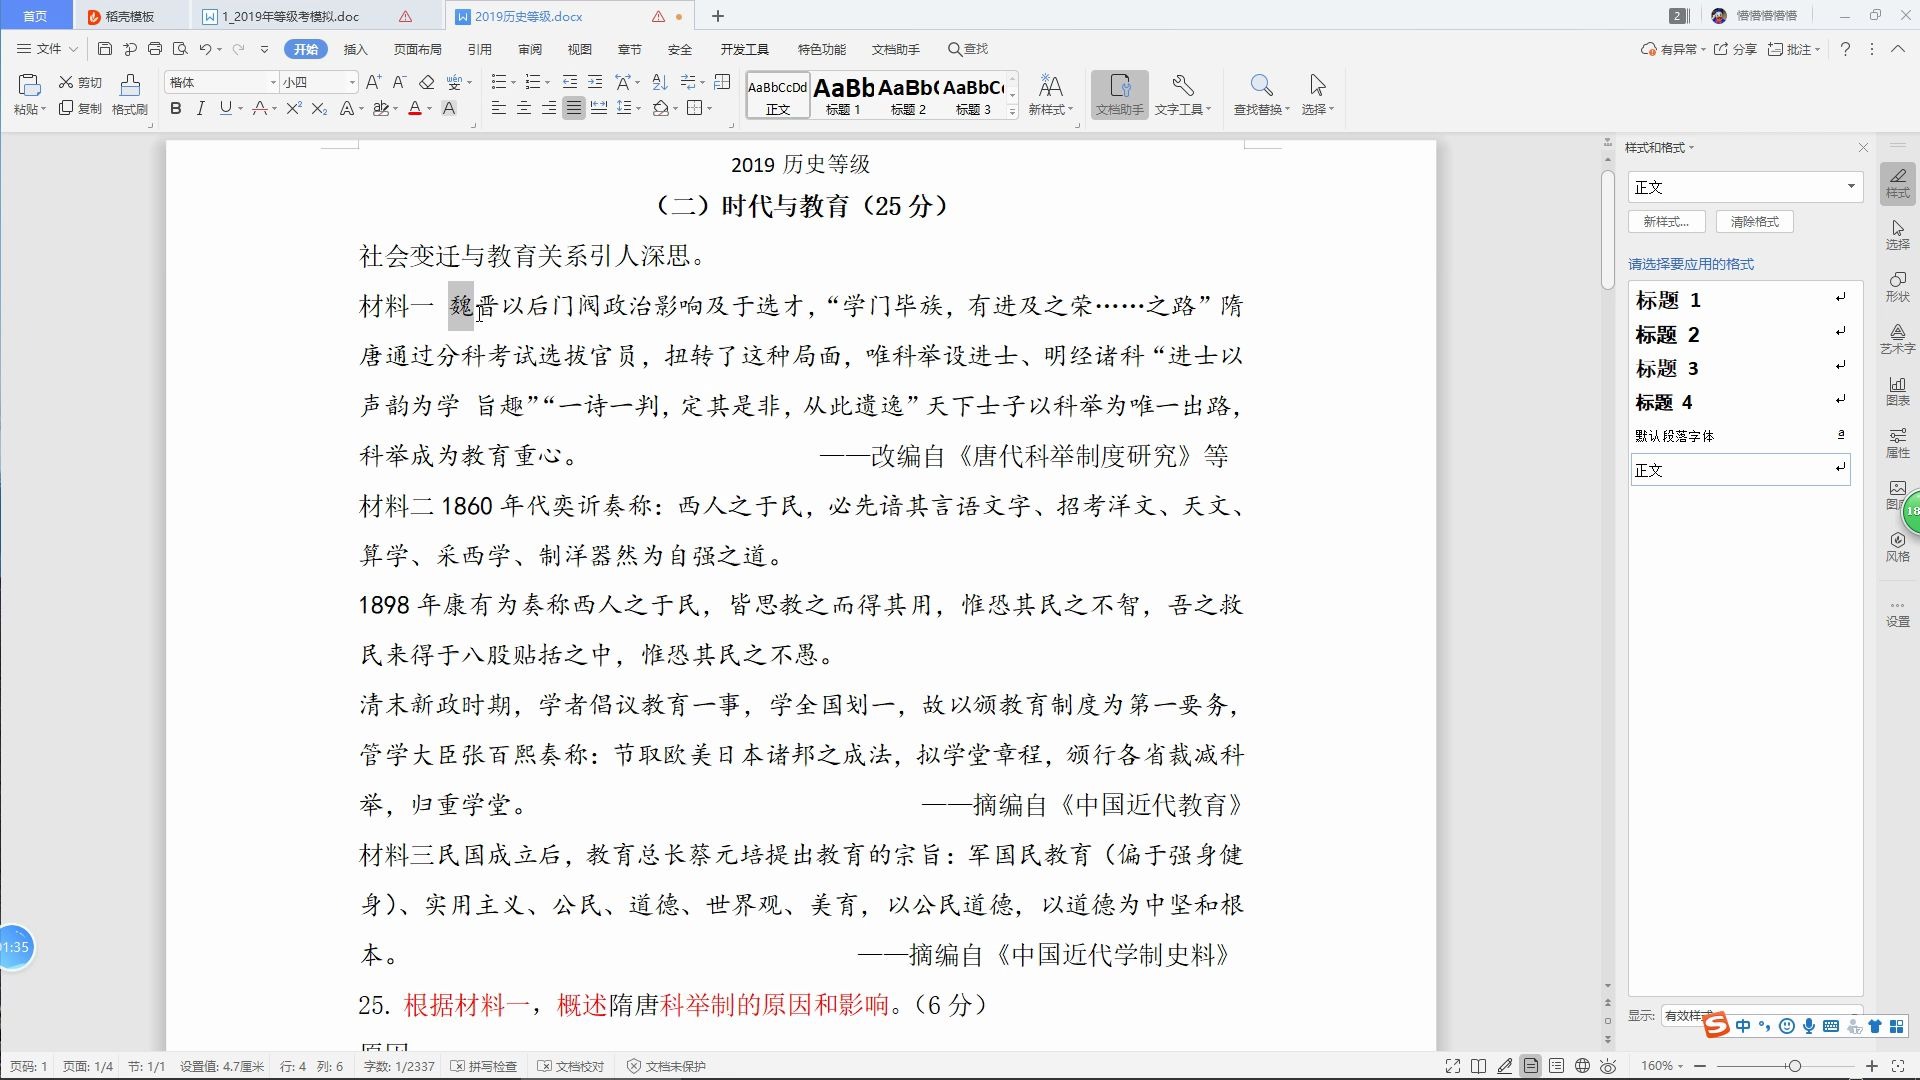
Task: Open print preview icon
Action: (180, 49)
